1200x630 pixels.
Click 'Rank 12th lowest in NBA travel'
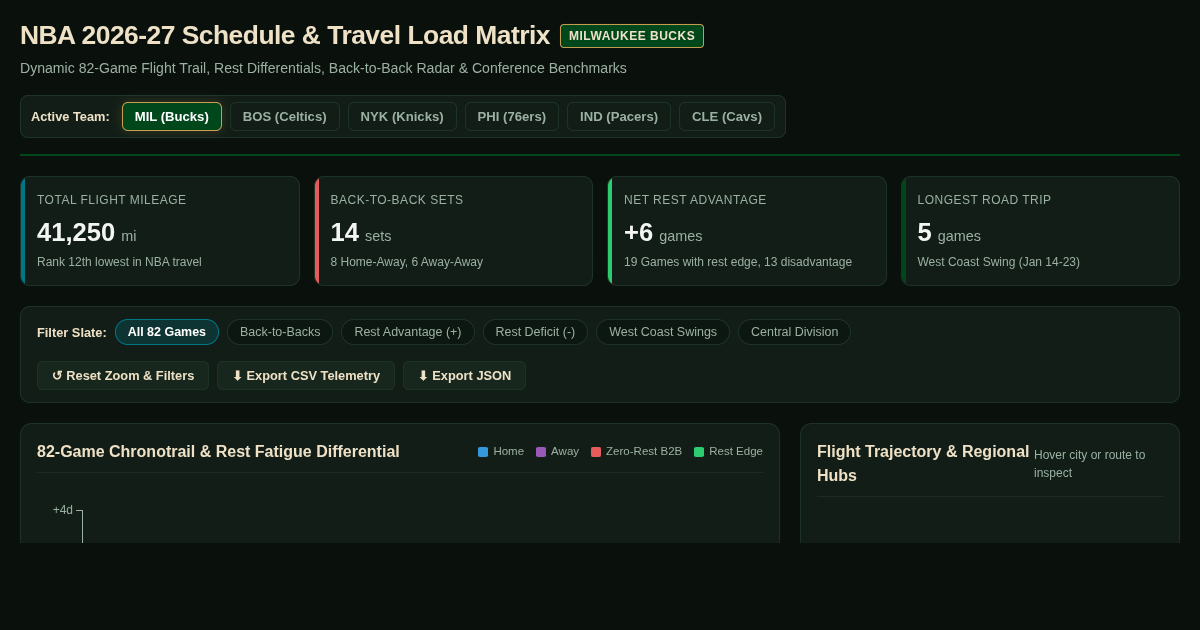(119, 262)
